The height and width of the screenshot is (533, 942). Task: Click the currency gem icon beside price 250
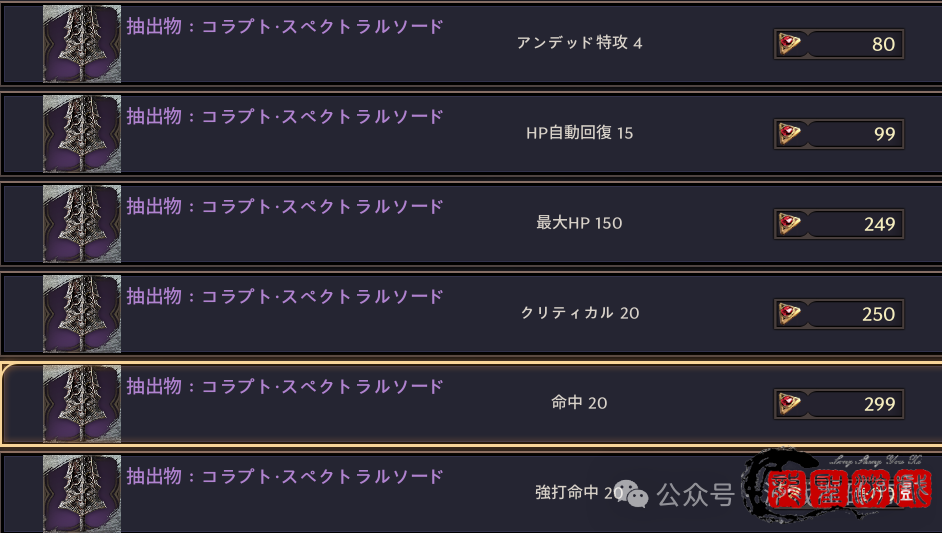point(790,314)
